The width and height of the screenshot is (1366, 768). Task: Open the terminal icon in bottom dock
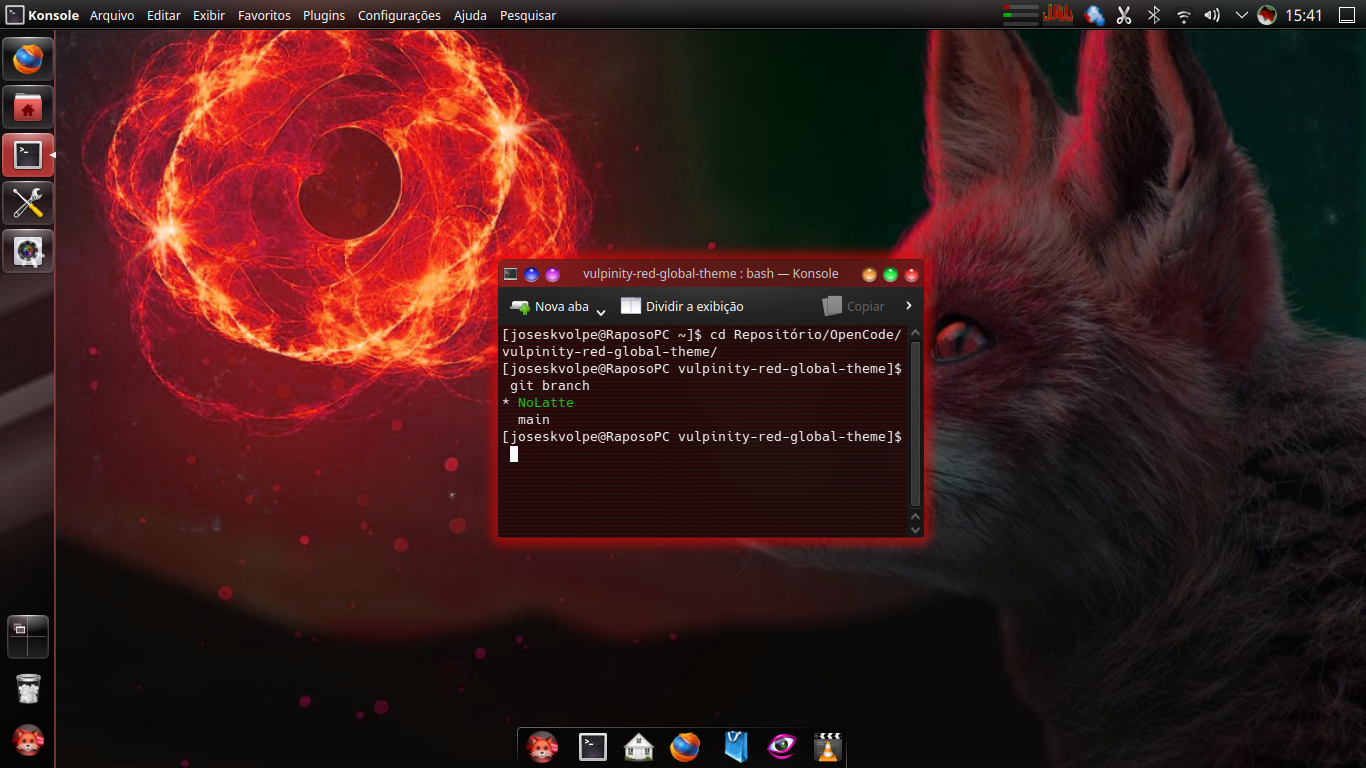tap(593, 747)
